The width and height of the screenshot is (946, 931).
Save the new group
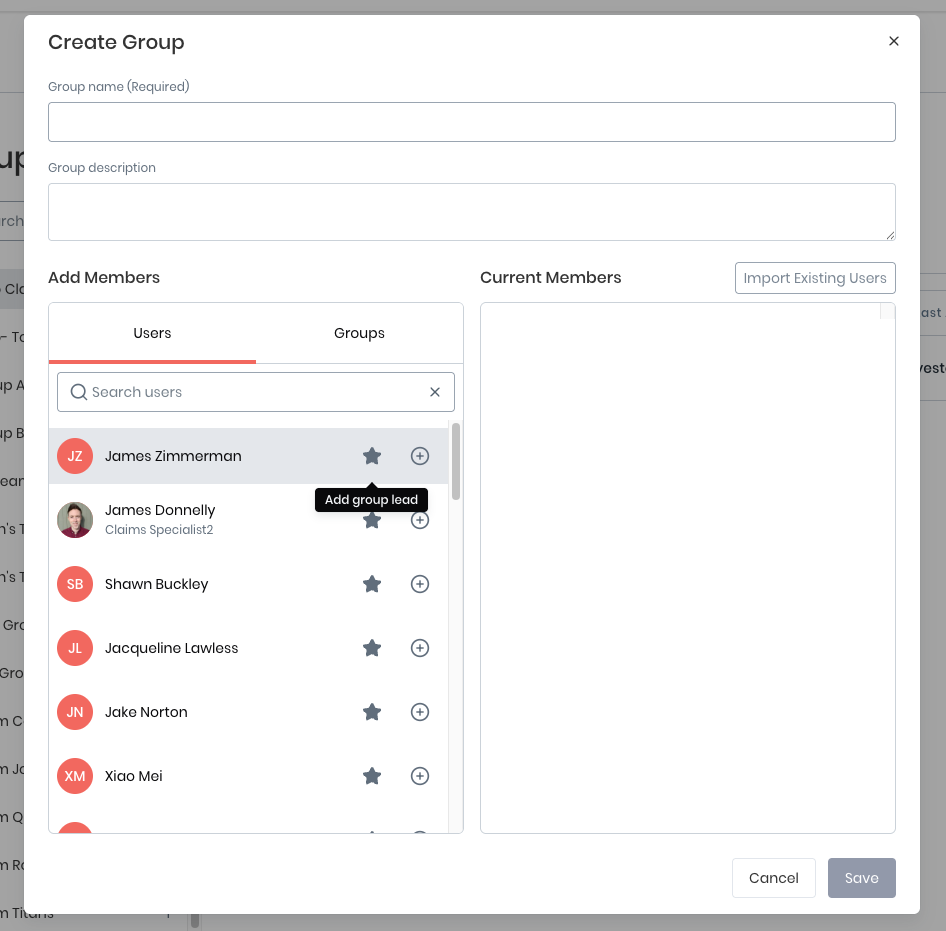pyautogui.click(x=861, y=878)
